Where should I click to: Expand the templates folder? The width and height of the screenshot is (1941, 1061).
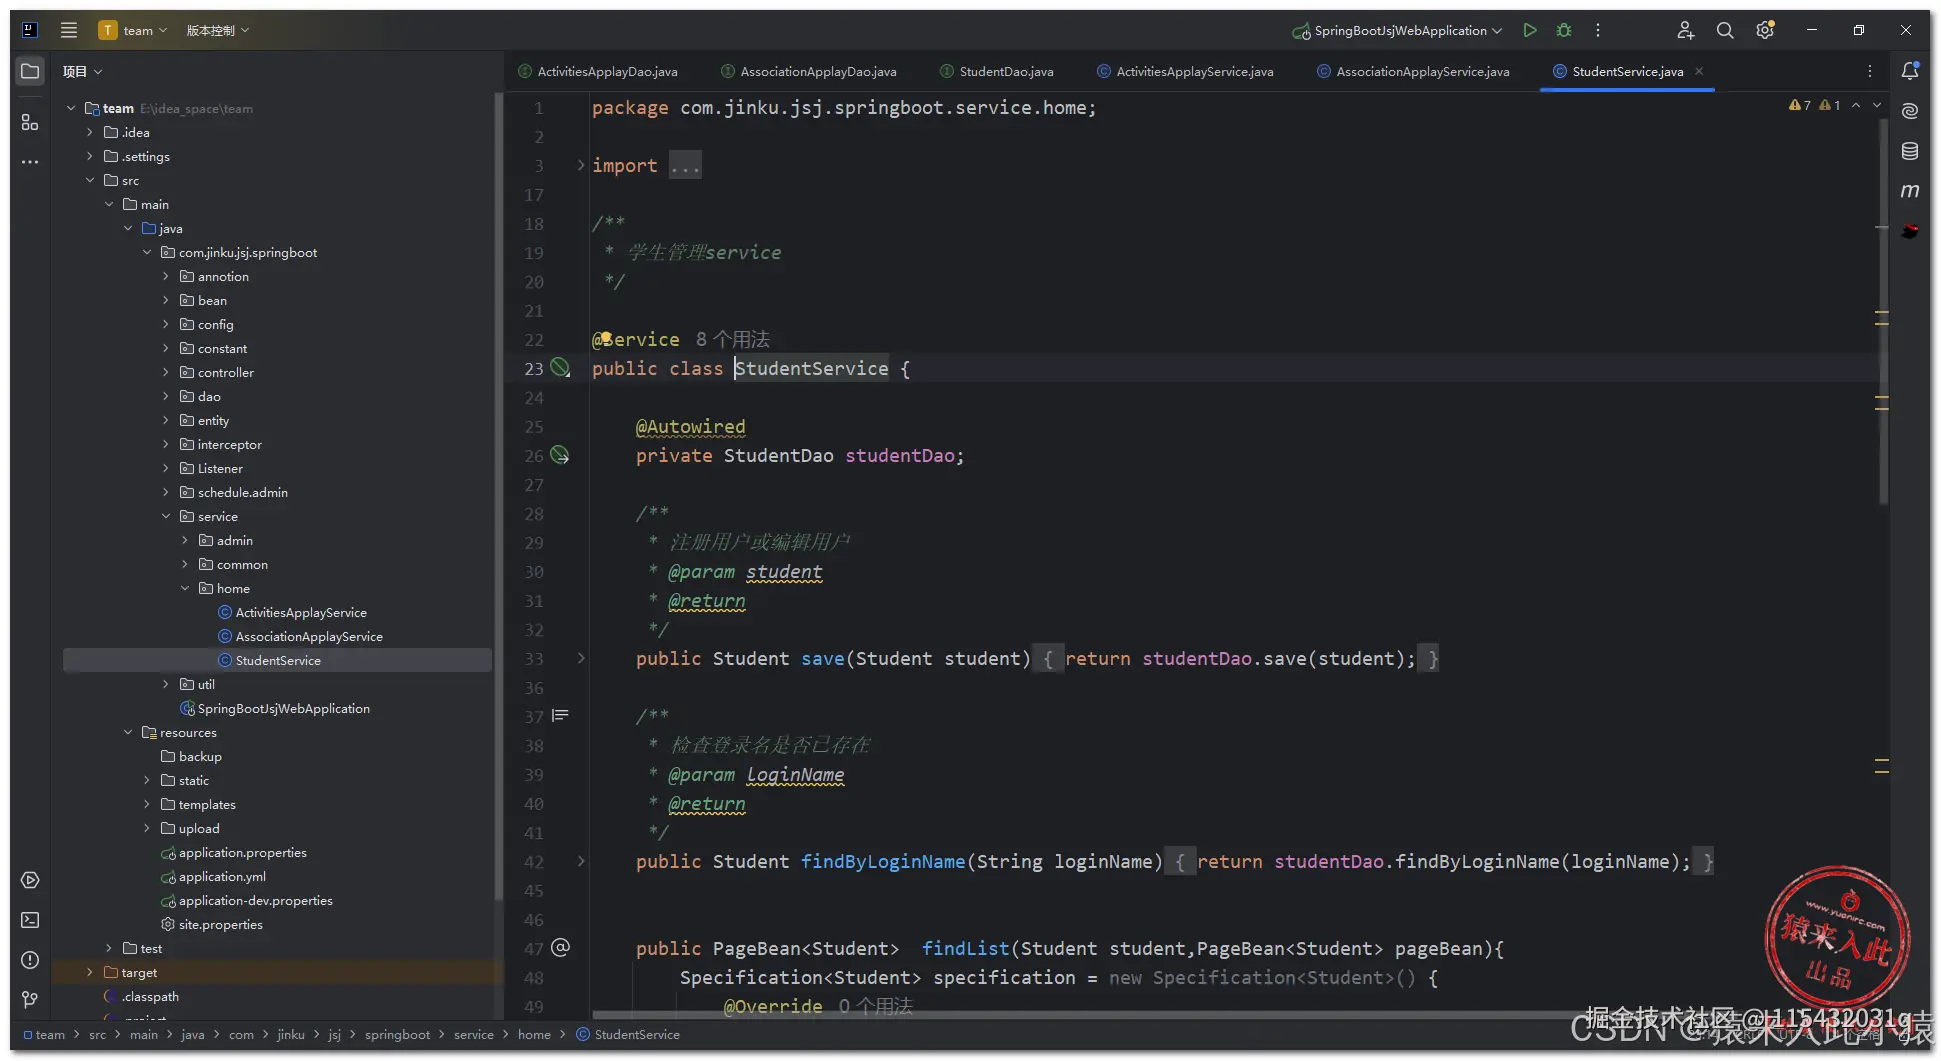click(x=147, y=804)
